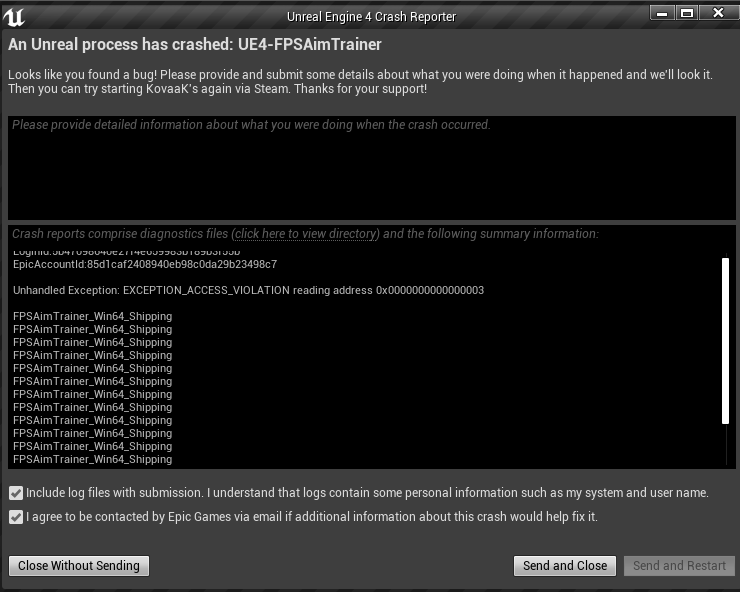
Task: Click the first FPSAimTrainer_Win64_Shipping stack entry
Action: click(x=92, y=316)
